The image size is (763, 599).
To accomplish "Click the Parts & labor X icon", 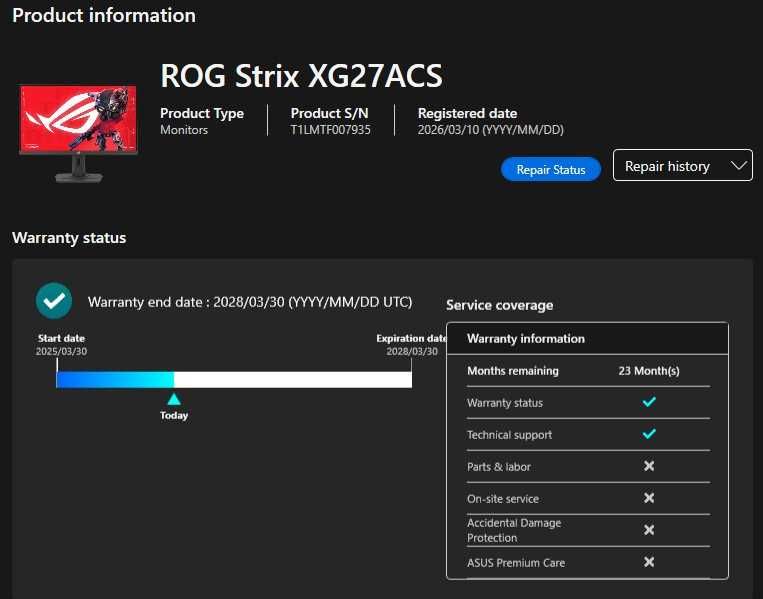I will 649,466.
